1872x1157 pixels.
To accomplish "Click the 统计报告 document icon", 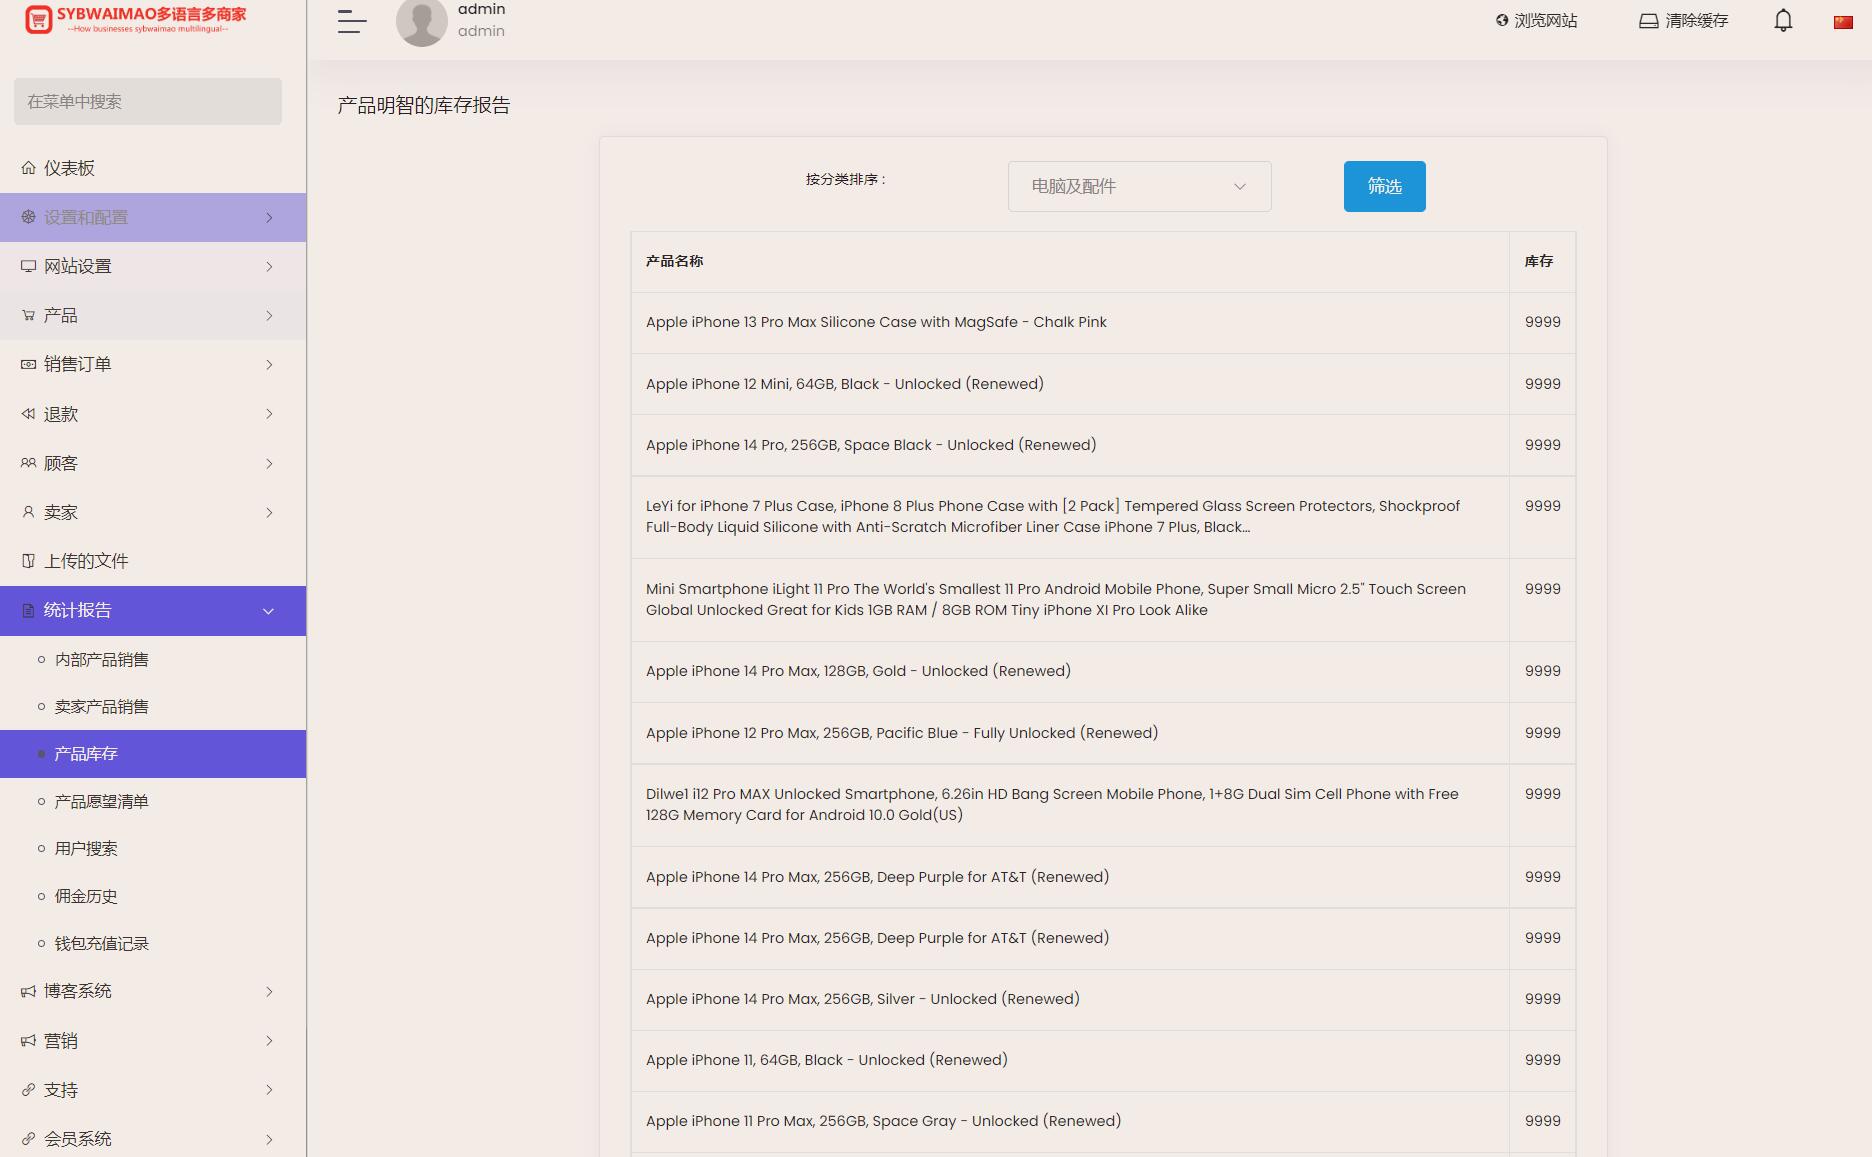I will point(28,610).
